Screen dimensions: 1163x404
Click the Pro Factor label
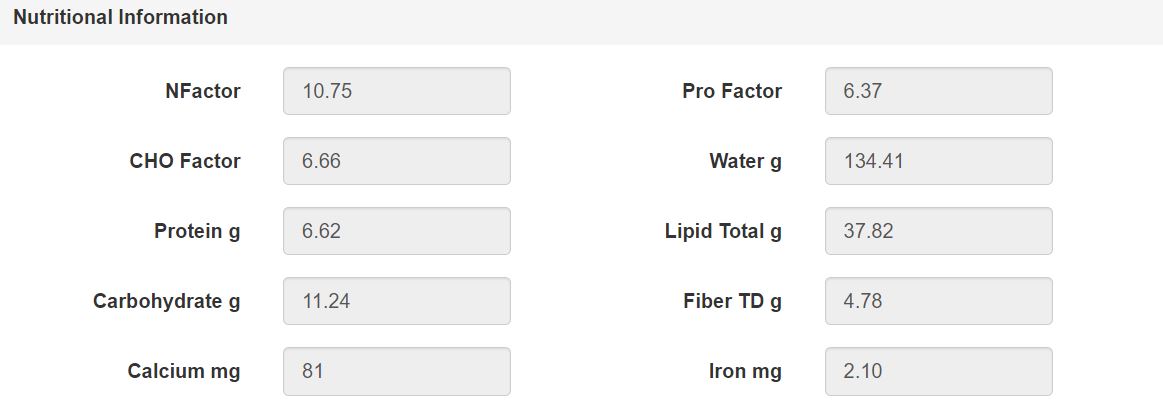click(732, 91)
